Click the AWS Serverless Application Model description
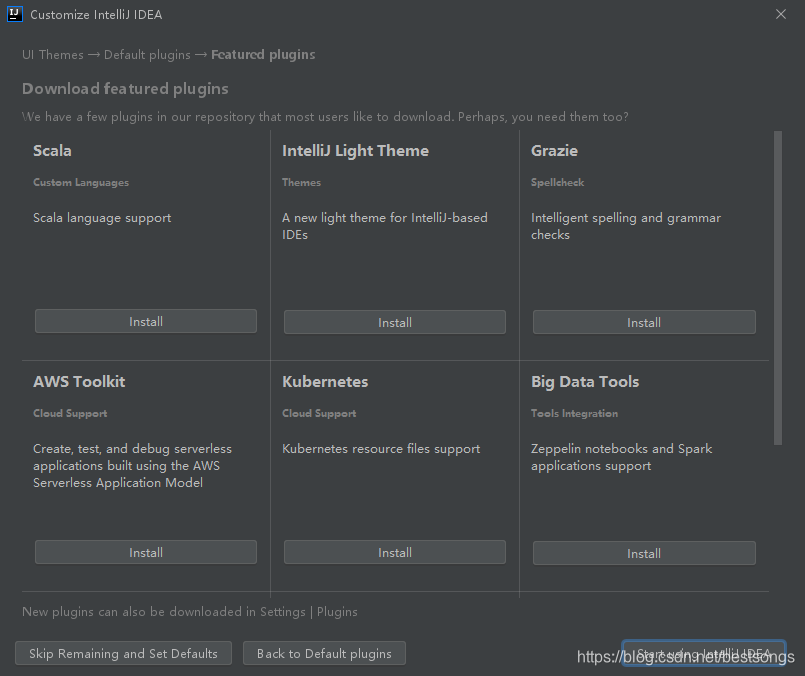The width and height of the screenshot is (805, 676). tap(132, 466)
